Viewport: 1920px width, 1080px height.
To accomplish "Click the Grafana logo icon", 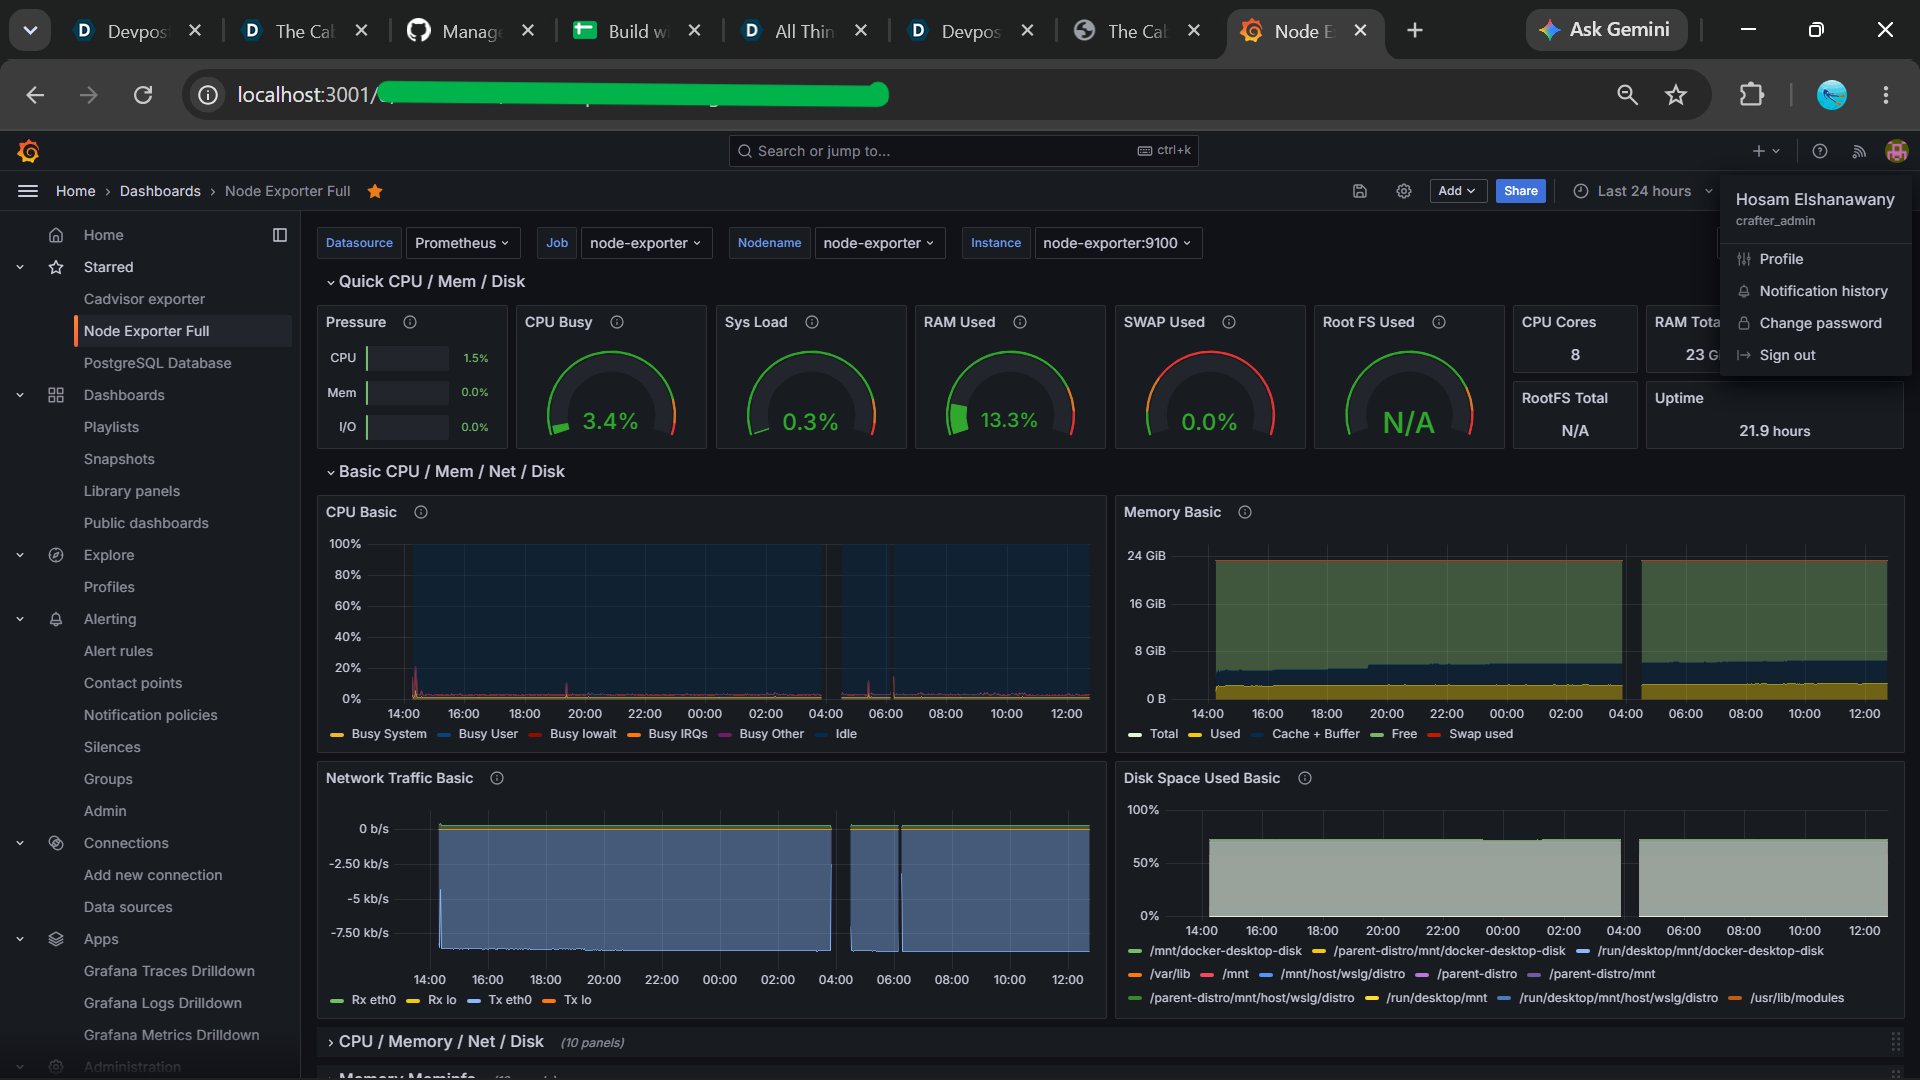I will coord(28,151).
